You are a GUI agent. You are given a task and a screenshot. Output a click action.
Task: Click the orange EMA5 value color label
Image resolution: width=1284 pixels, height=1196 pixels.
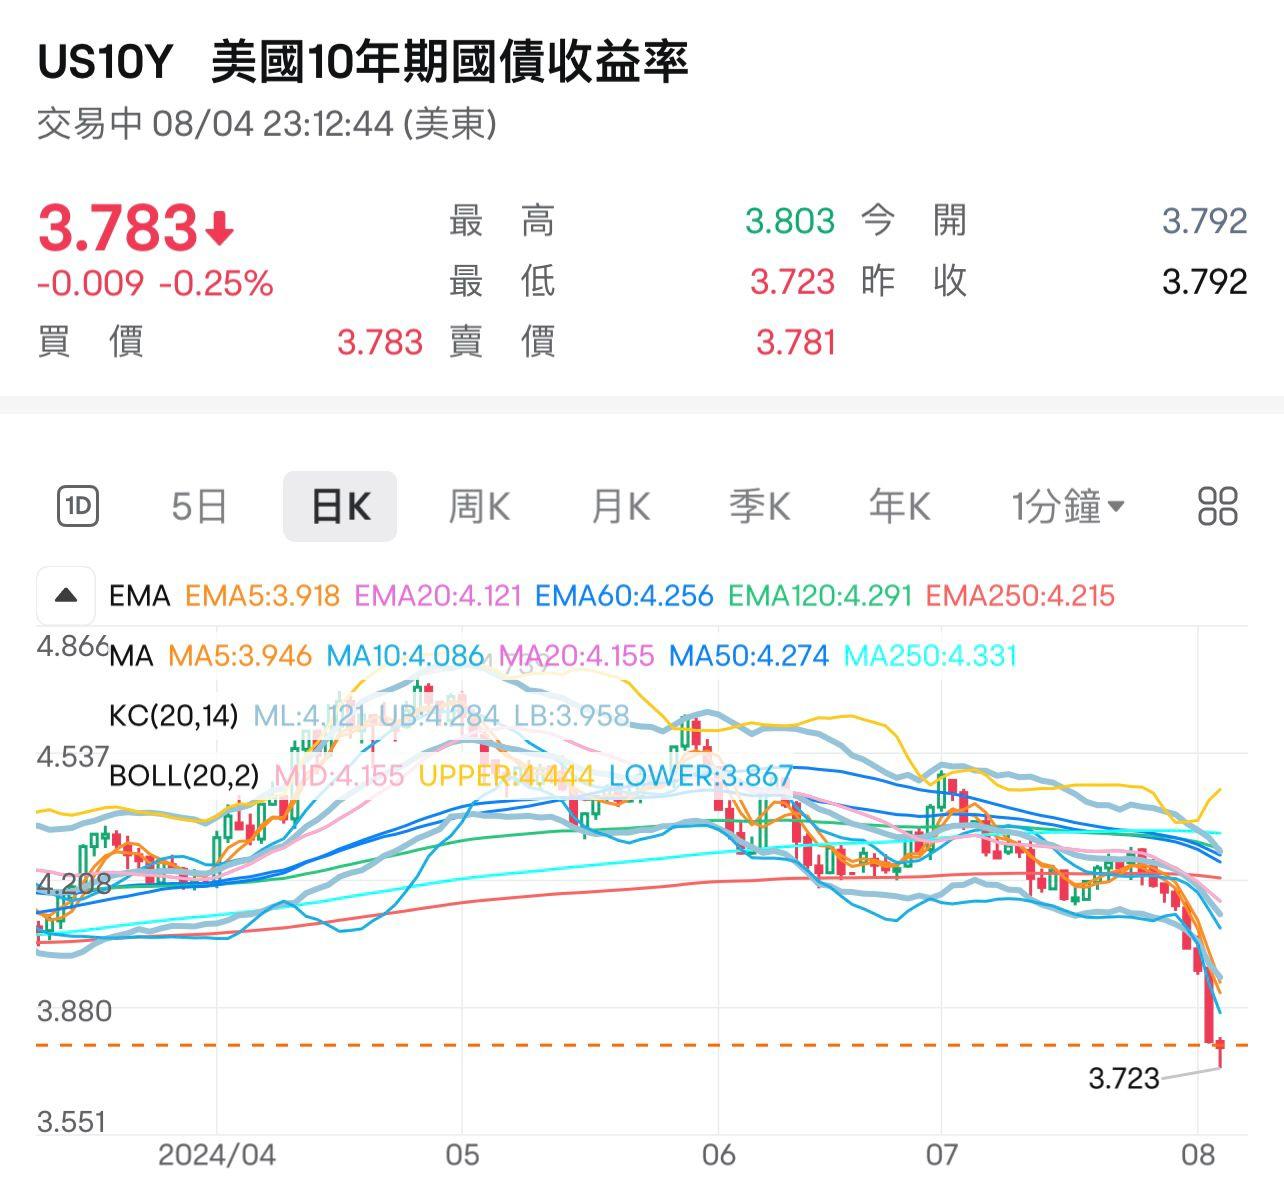[262, 596]
